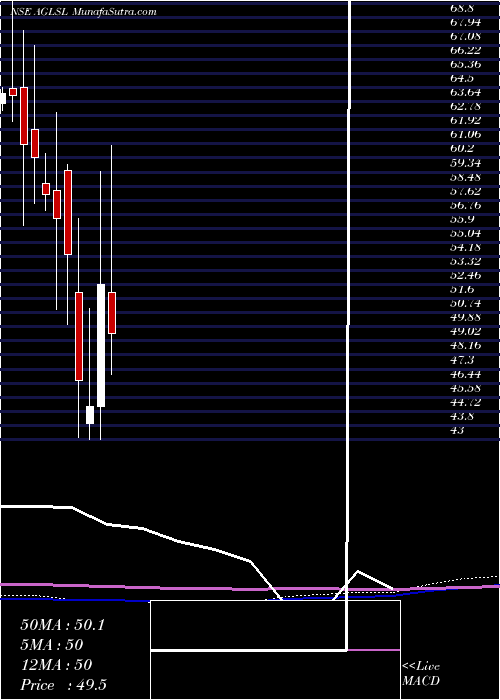
Task: Click the 54.18 price axis label
Action: pyautogui.click(x=466, y=247)
